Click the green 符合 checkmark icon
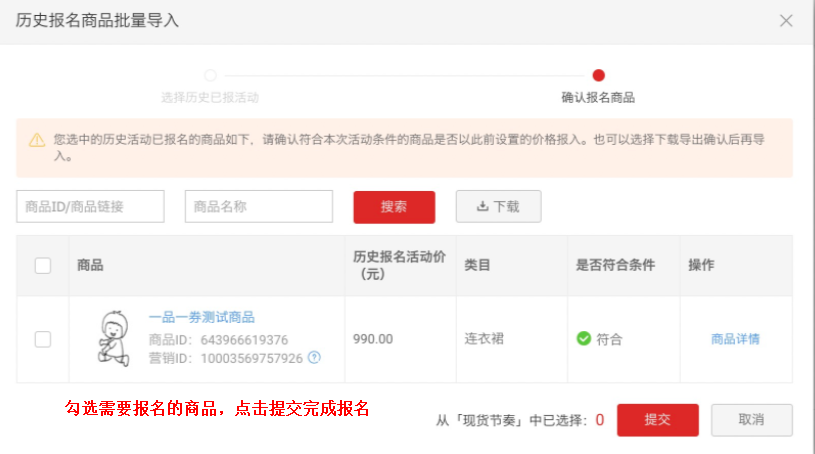Image resolution: width=815 pixels, height=454 pixels. (x=584, y=339)
